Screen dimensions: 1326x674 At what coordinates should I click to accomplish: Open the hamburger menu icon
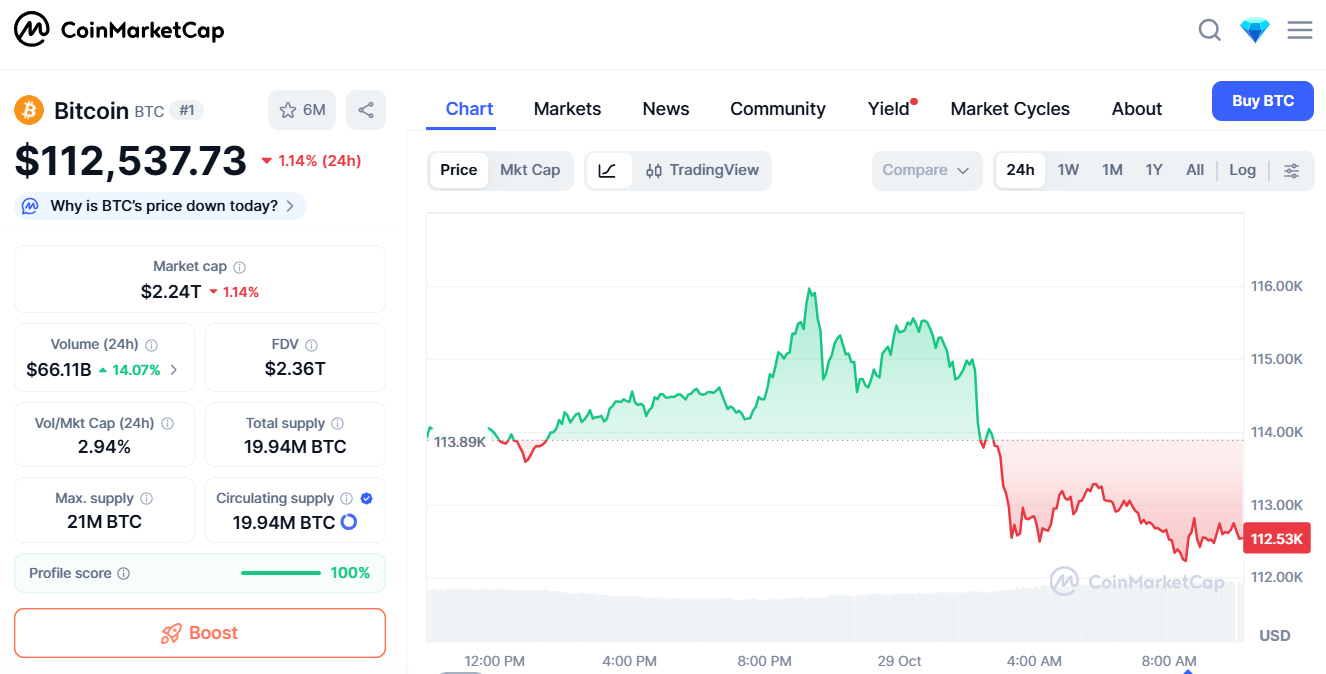point(1299,30)
